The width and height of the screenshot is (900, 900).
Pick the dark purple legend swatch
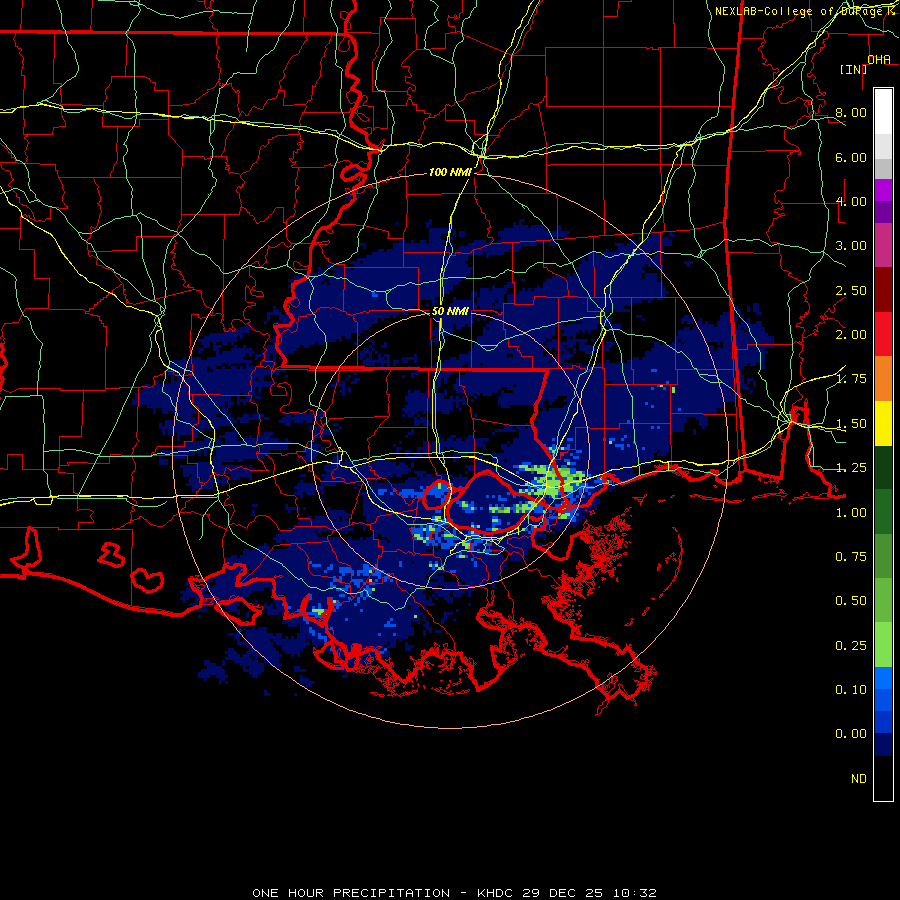pos(883,212)
